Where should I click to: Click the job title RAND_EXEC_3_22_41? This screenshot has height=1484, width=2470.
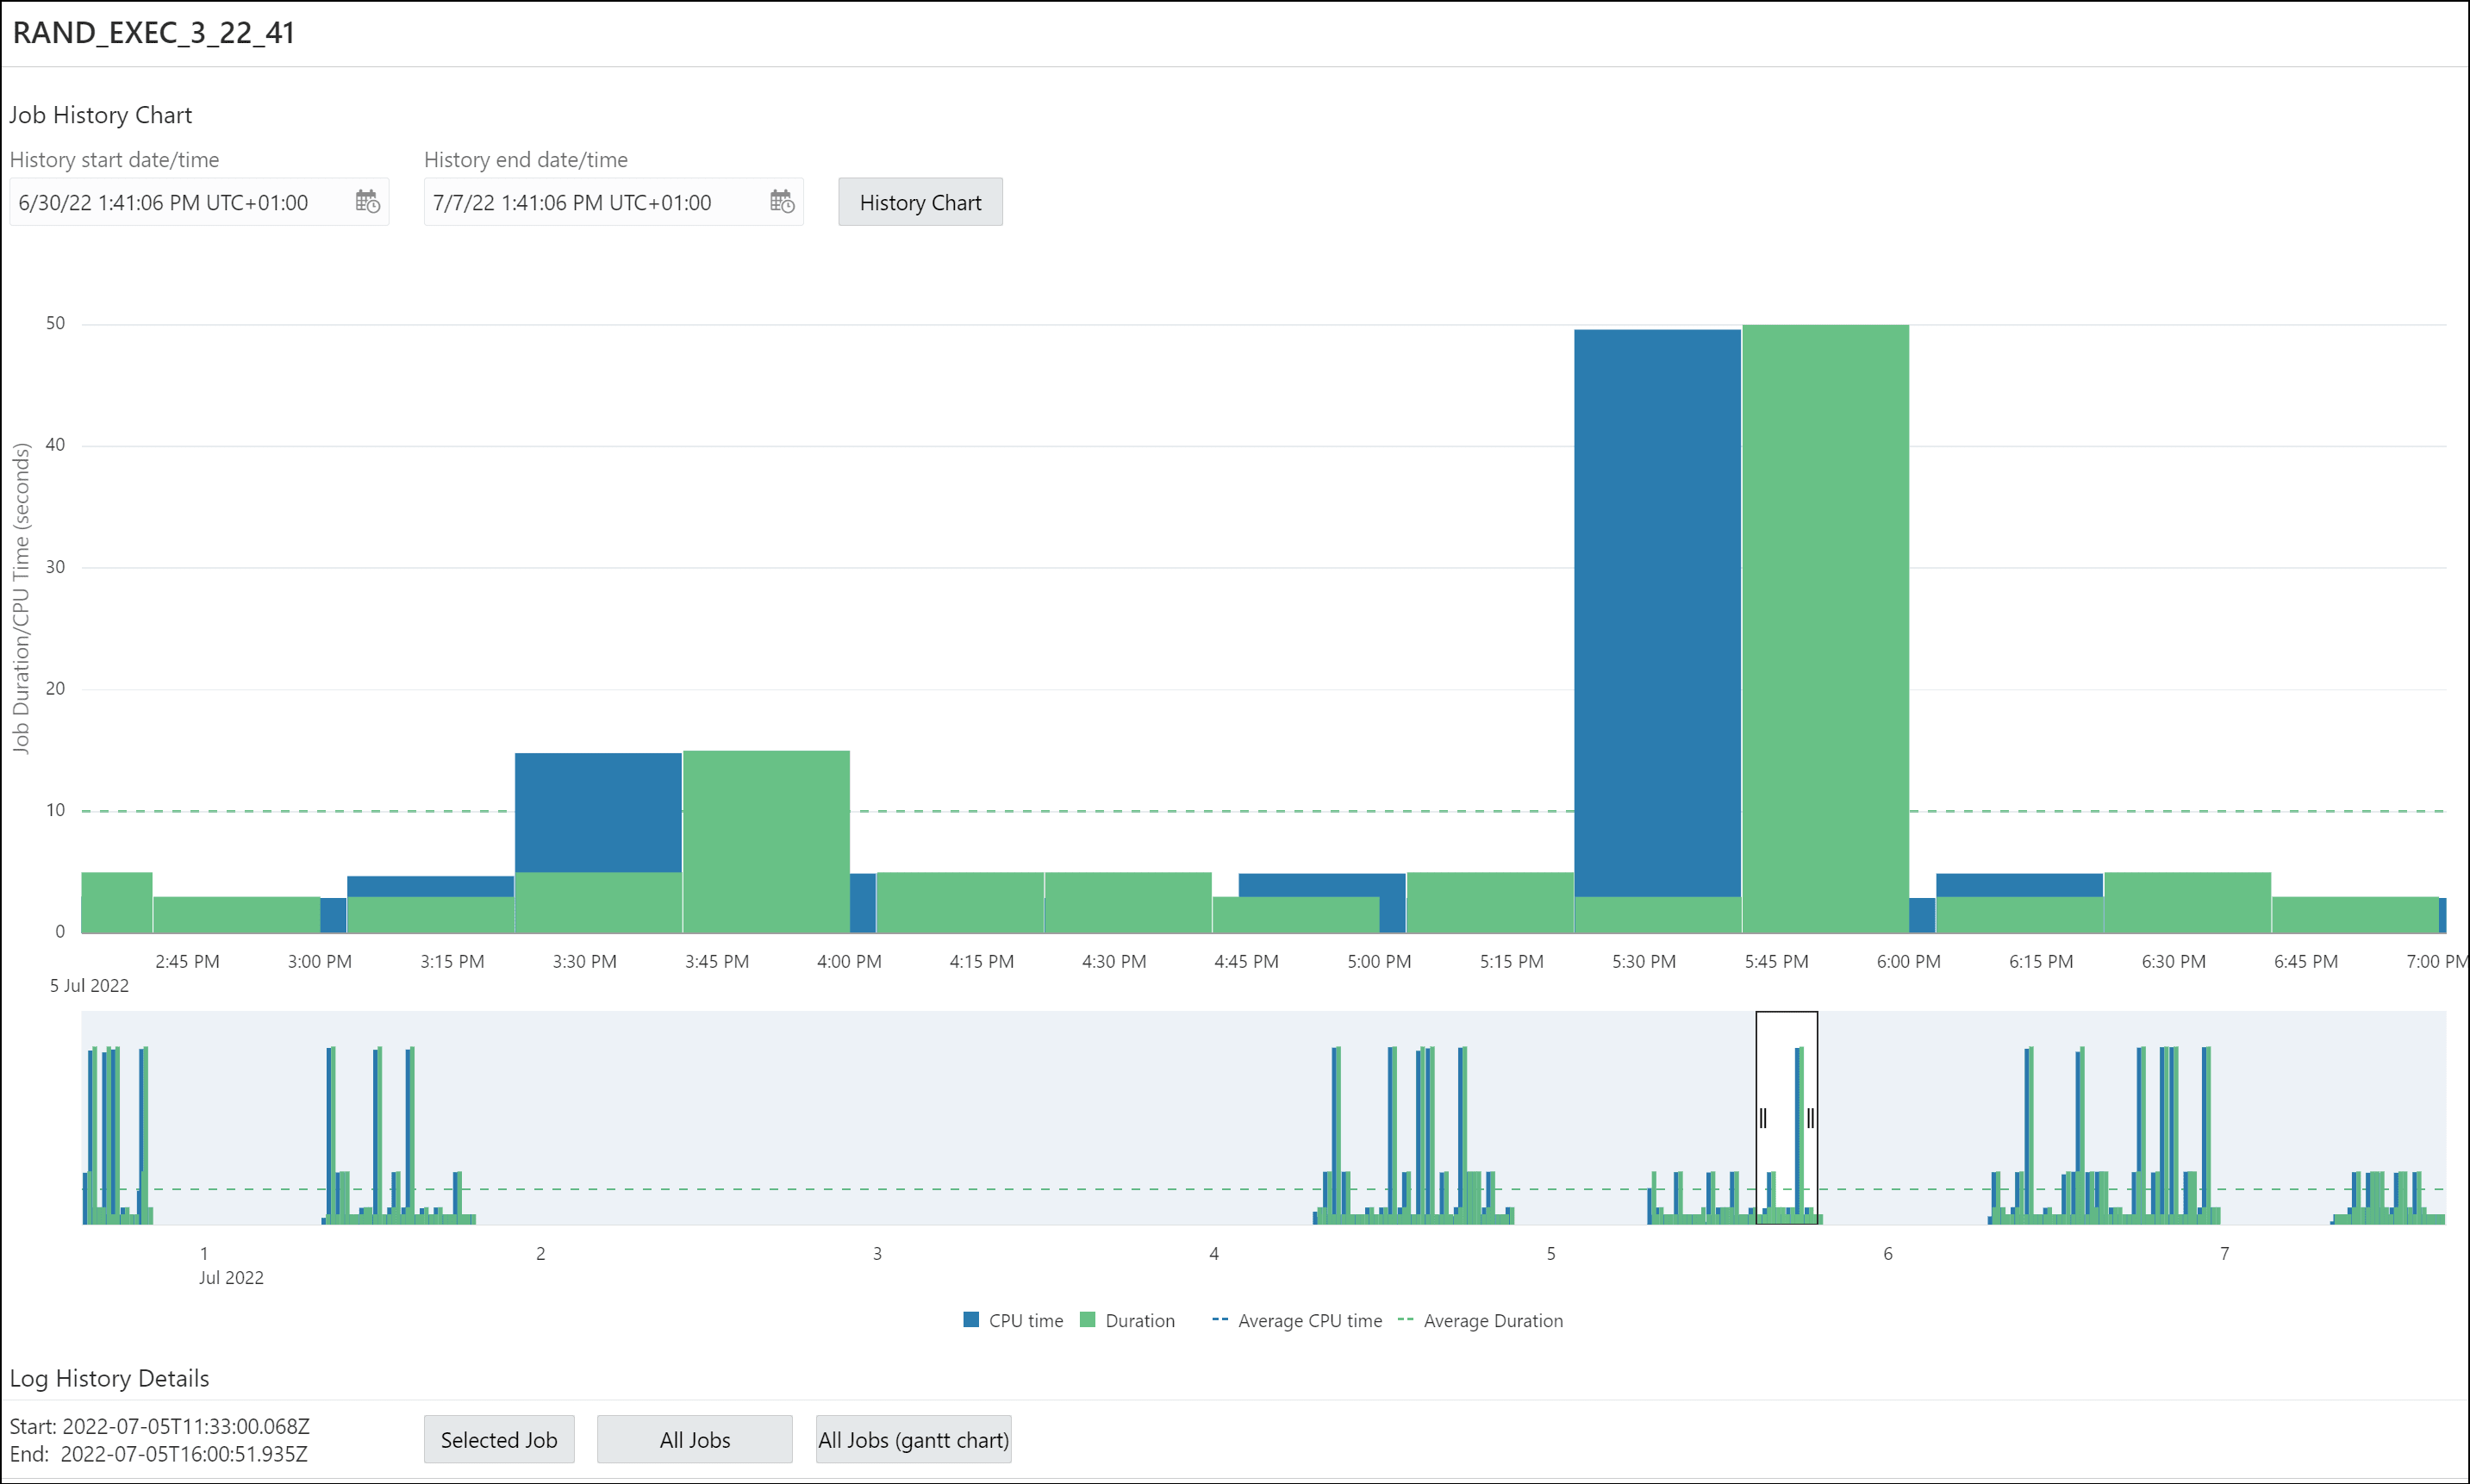[154, 32]
